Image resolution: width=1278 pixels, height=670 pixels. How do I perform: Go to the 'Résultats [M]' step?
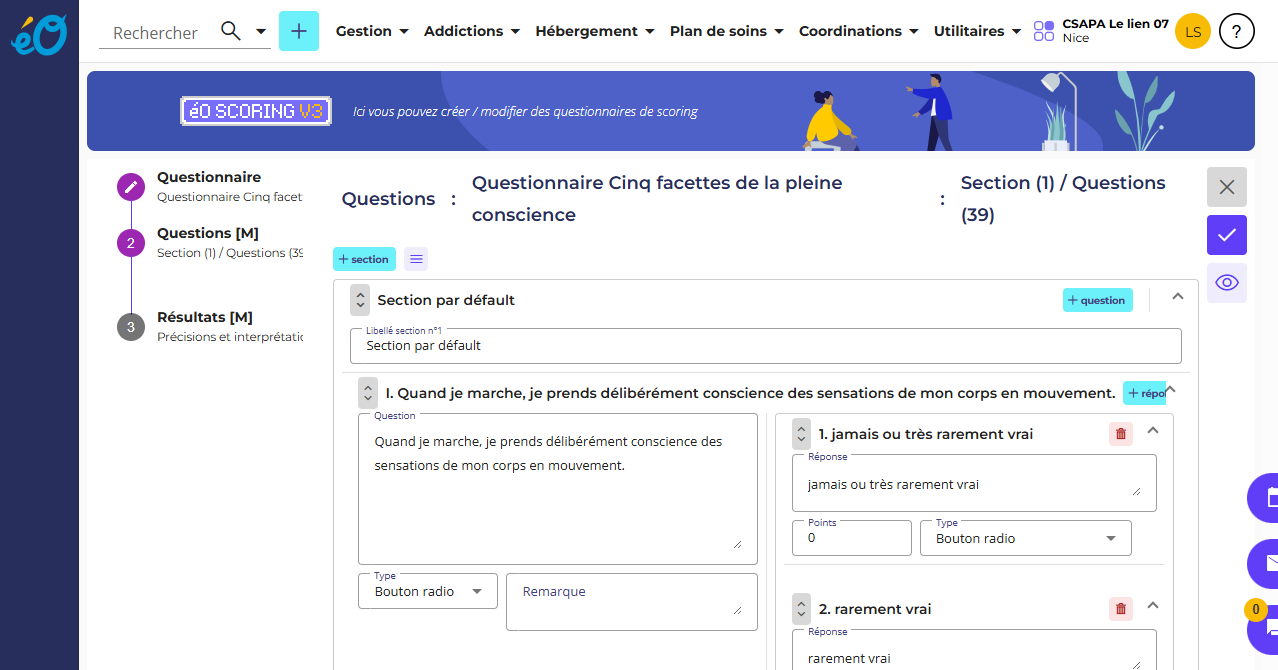(205, 318)
